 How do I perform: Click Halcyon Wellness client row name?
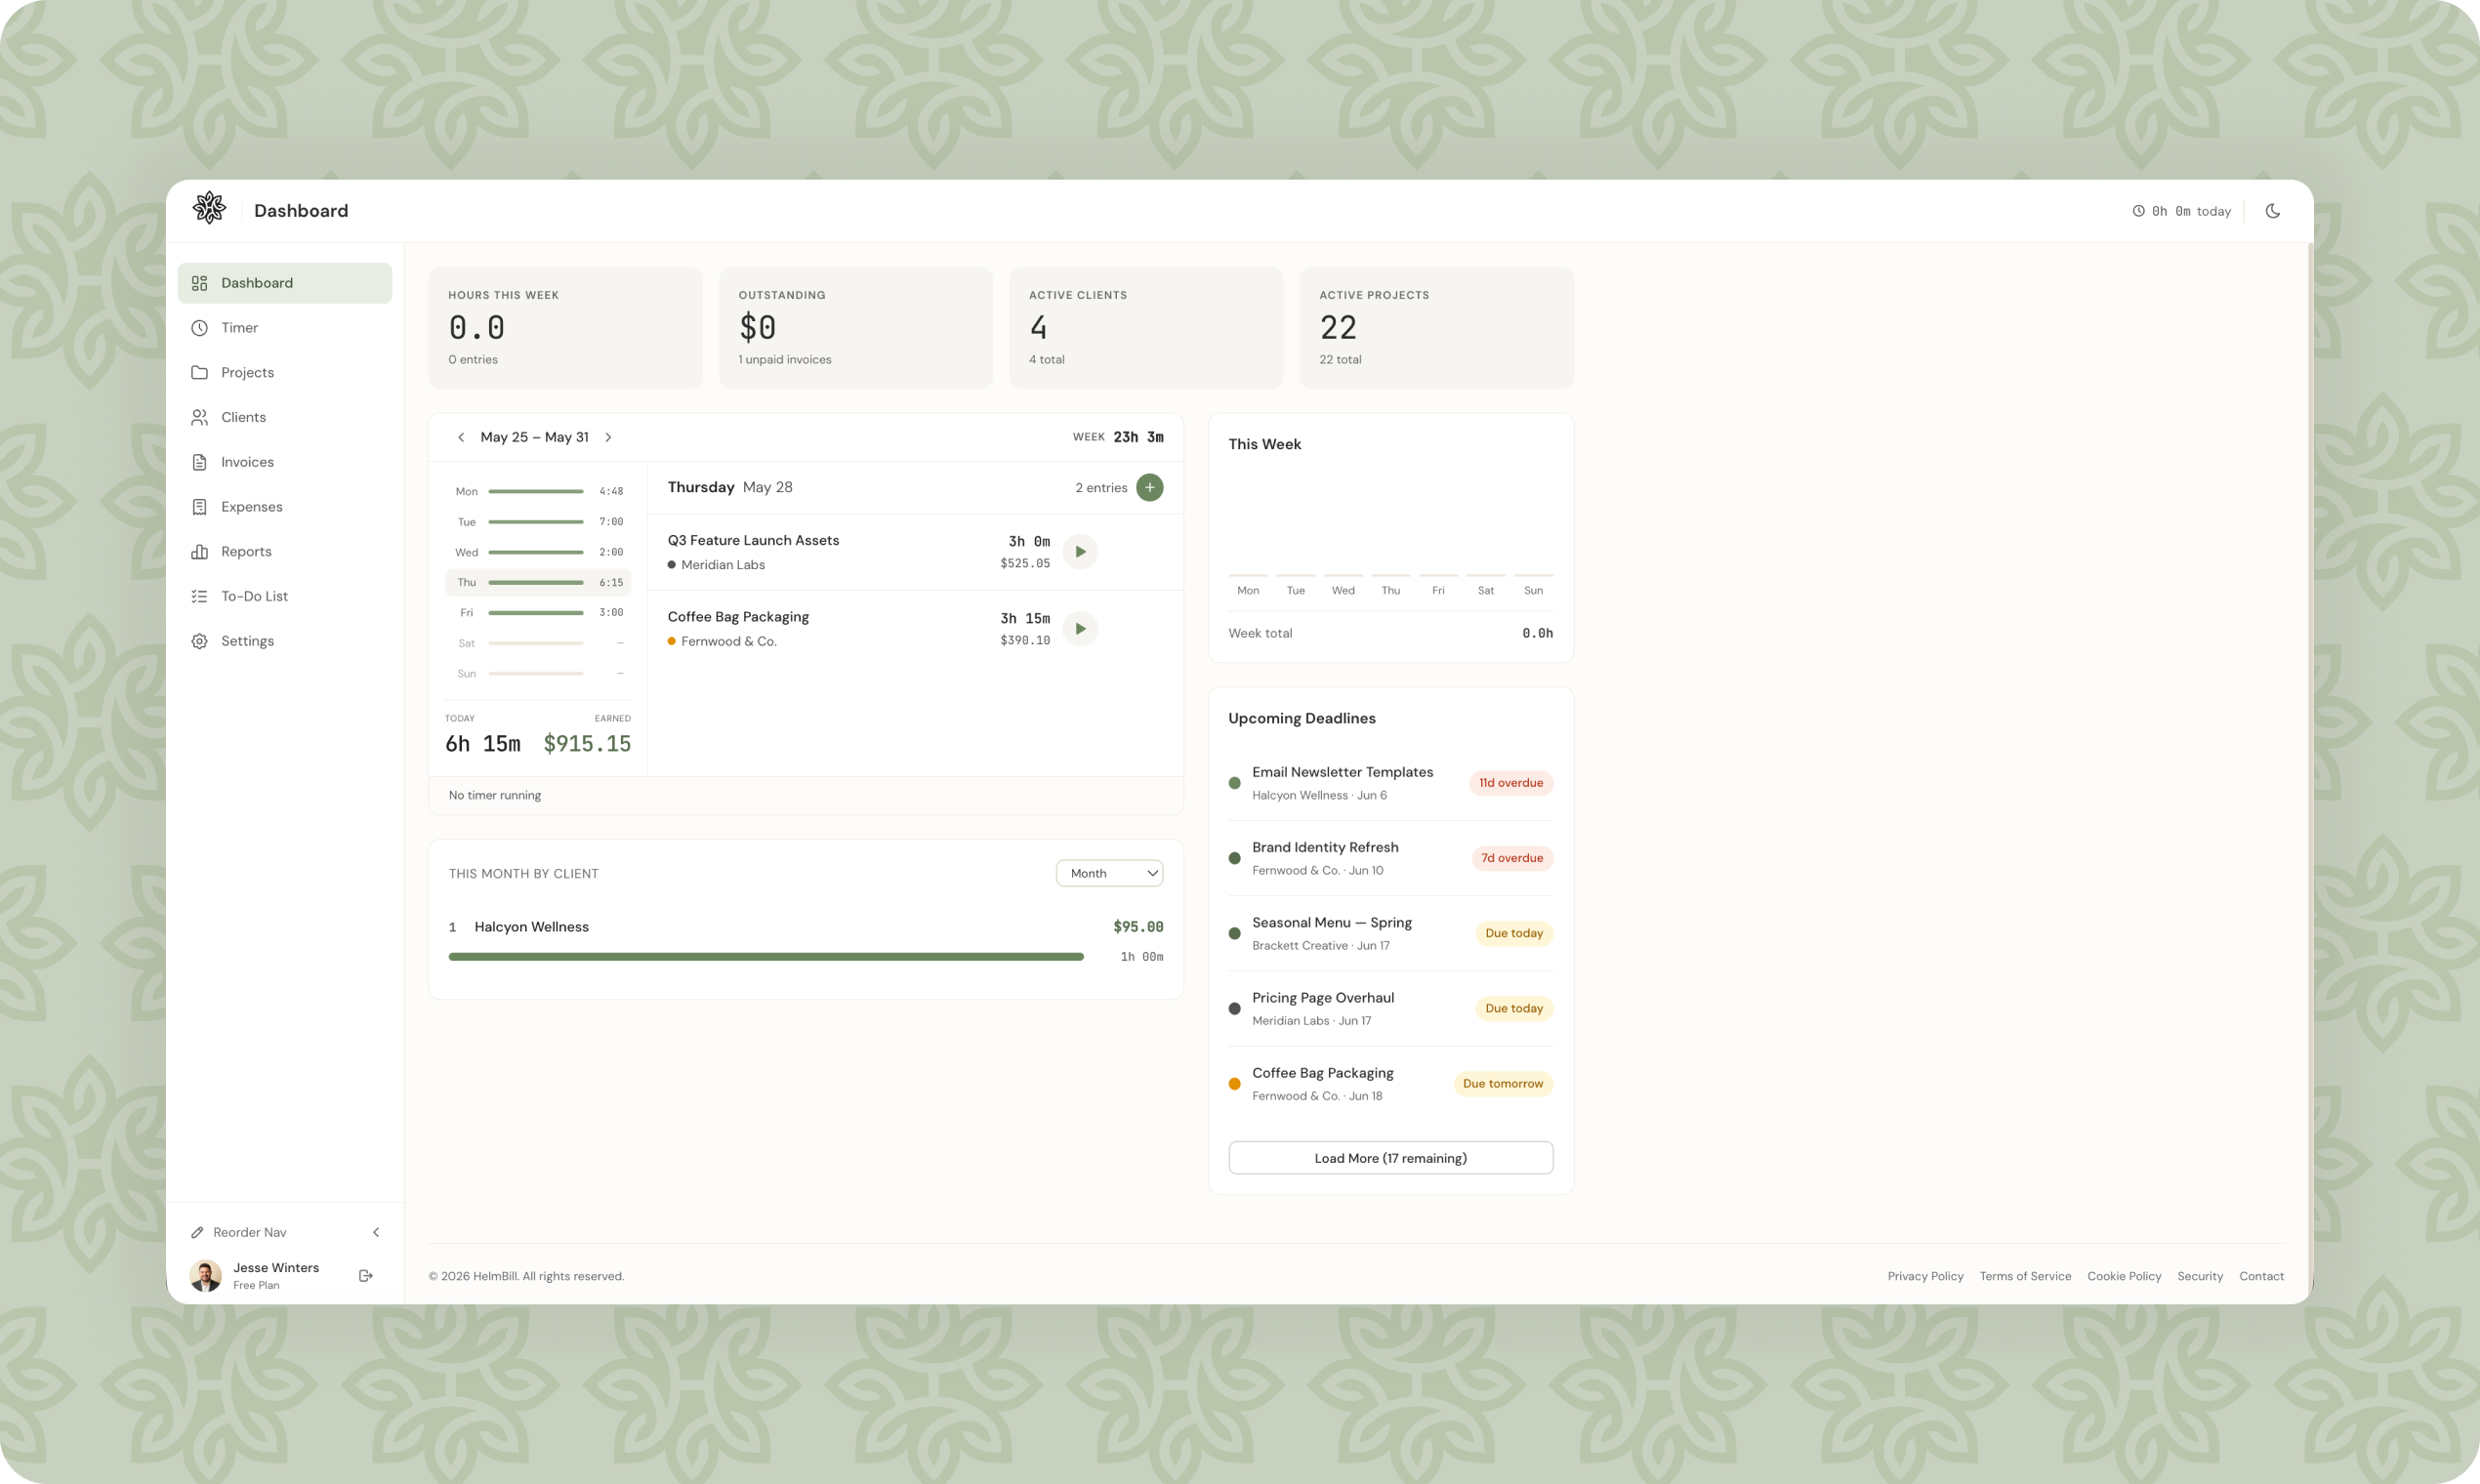pos(531,927)
